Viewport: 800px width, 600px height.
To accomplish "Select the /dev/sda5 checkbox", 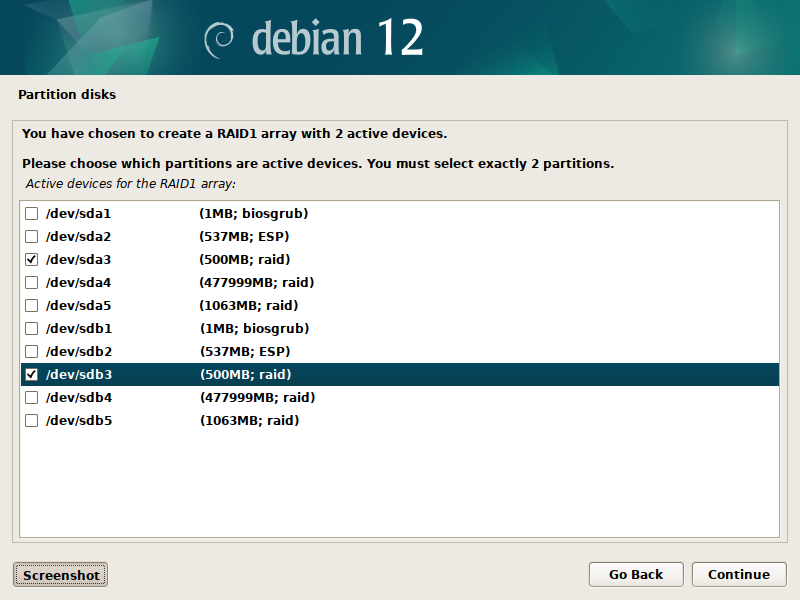I will click(x=31, y=306).
